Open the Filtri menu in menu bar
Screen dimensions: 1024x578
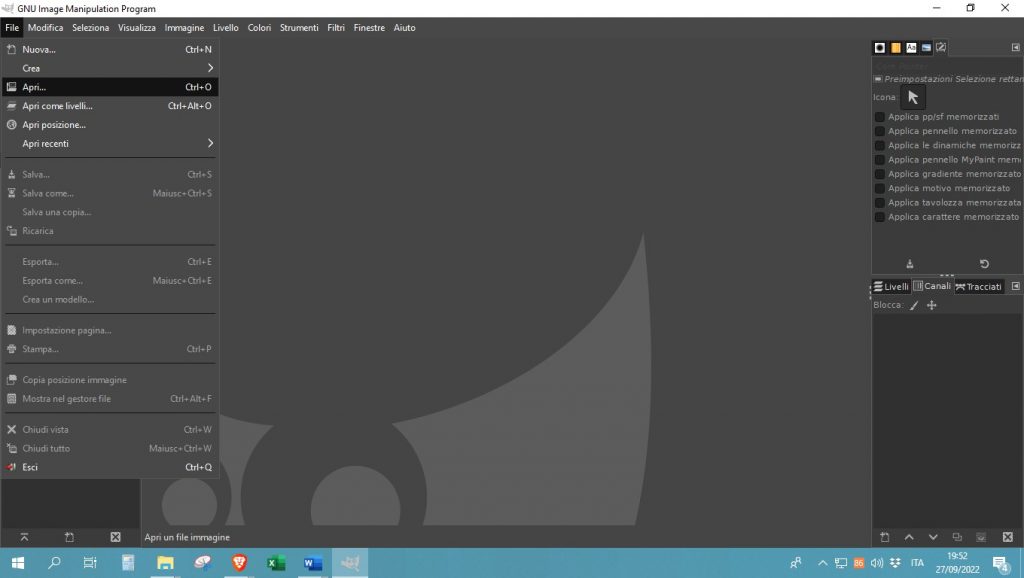pos(336,28)
